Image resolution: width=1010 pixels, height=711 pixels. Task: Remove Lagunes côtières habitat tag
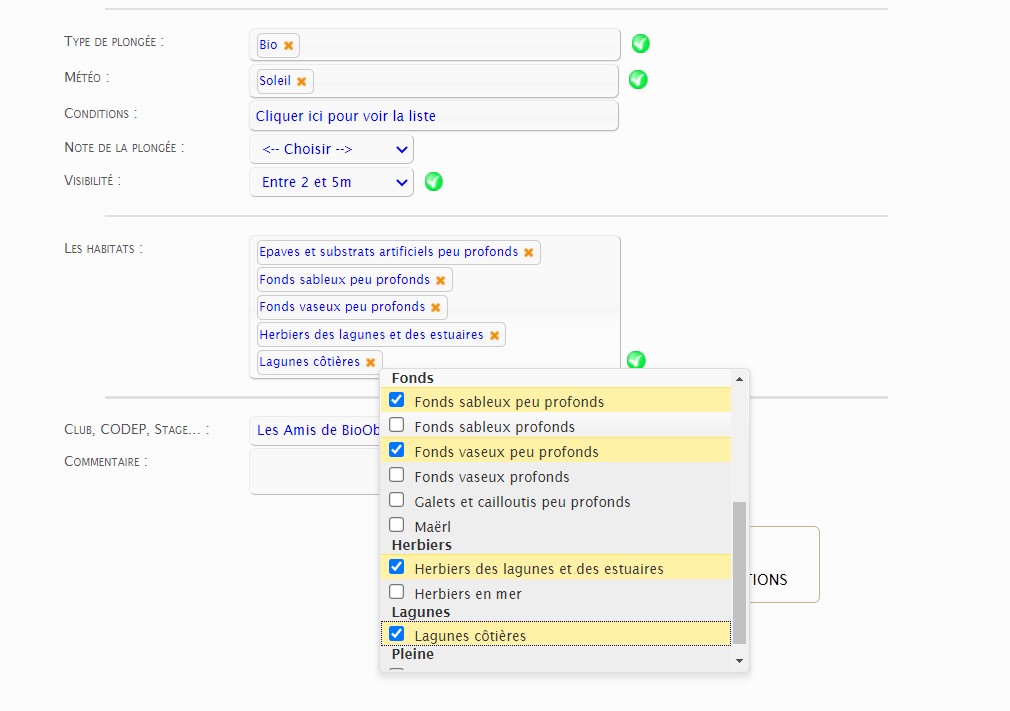pyautogui.click(x=370, y=363)
